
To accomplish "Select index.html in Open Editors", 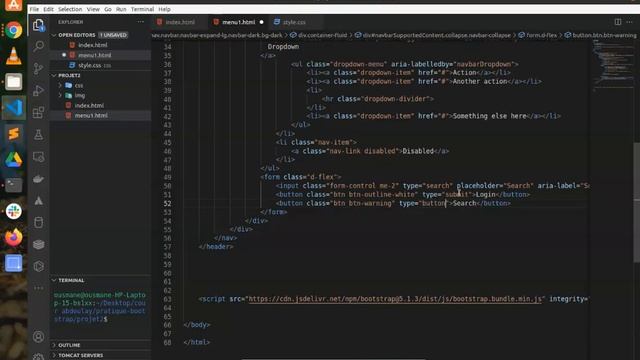I will pyautogui.click(x=93, y=45).
